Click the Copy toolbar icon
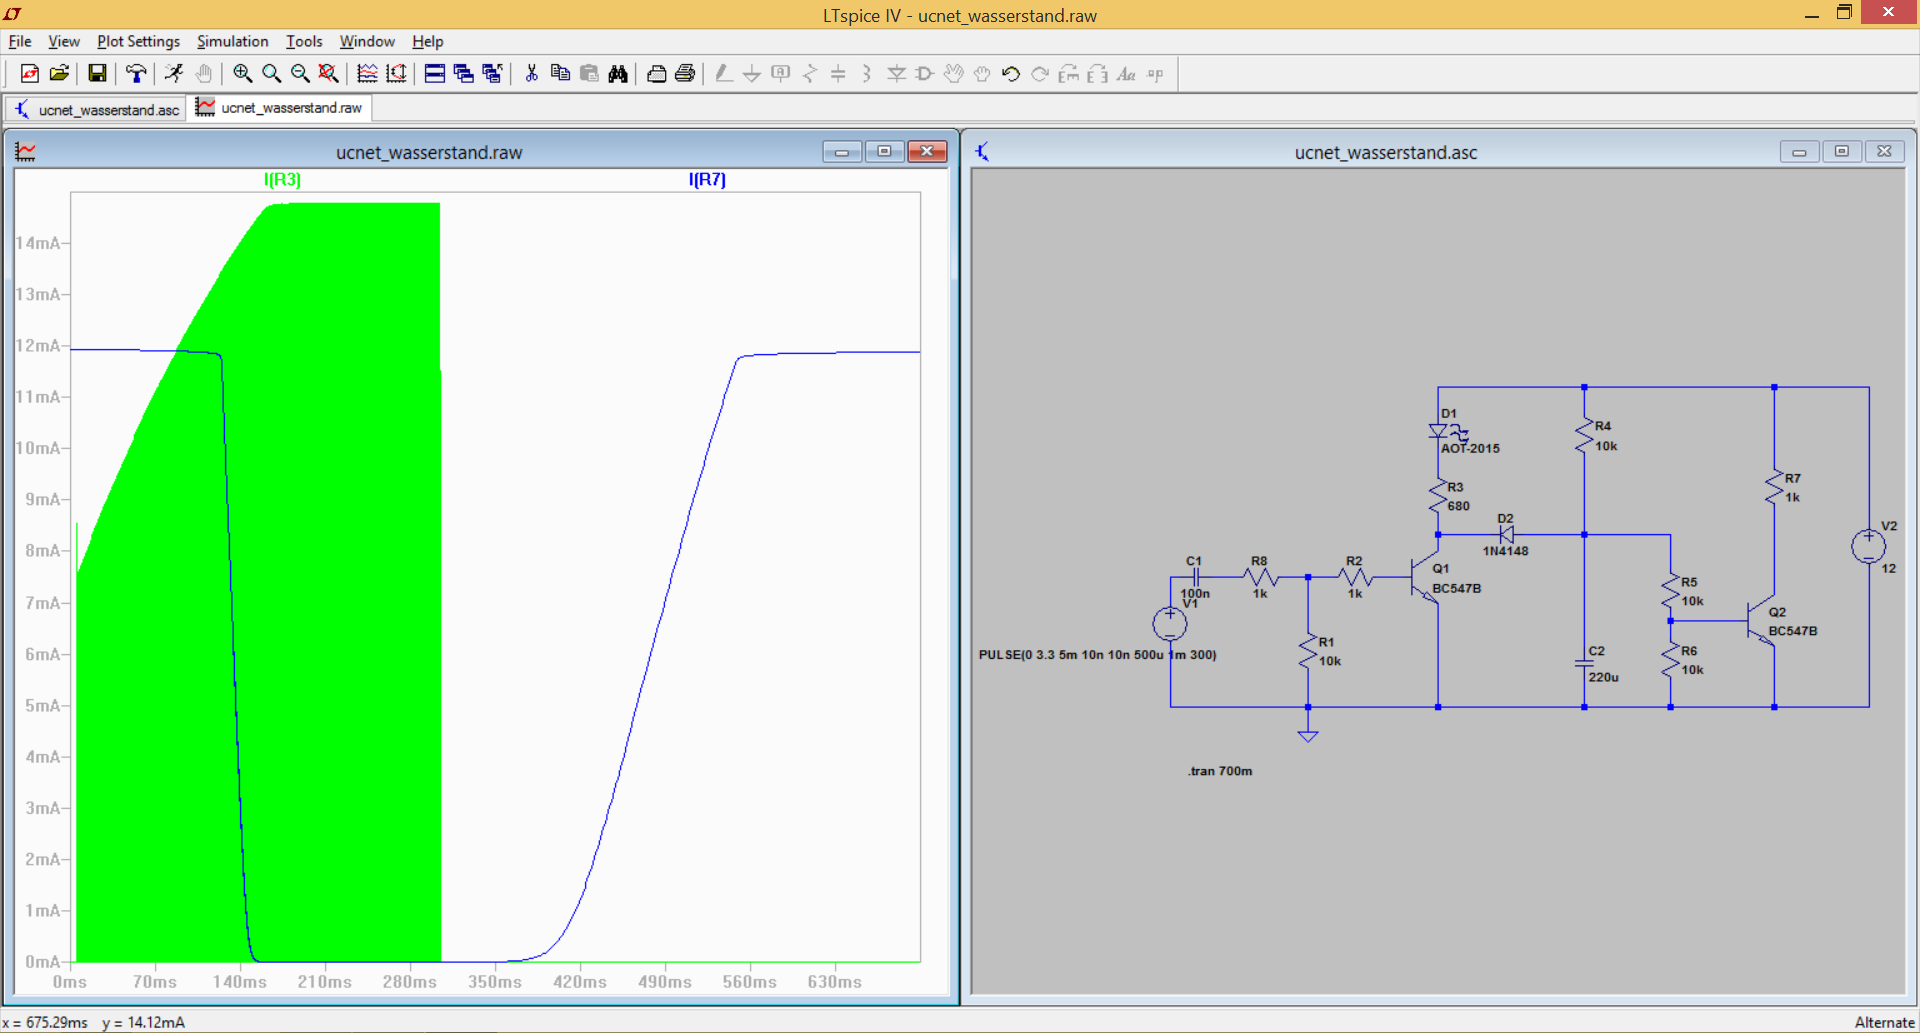 click(560, 73)
